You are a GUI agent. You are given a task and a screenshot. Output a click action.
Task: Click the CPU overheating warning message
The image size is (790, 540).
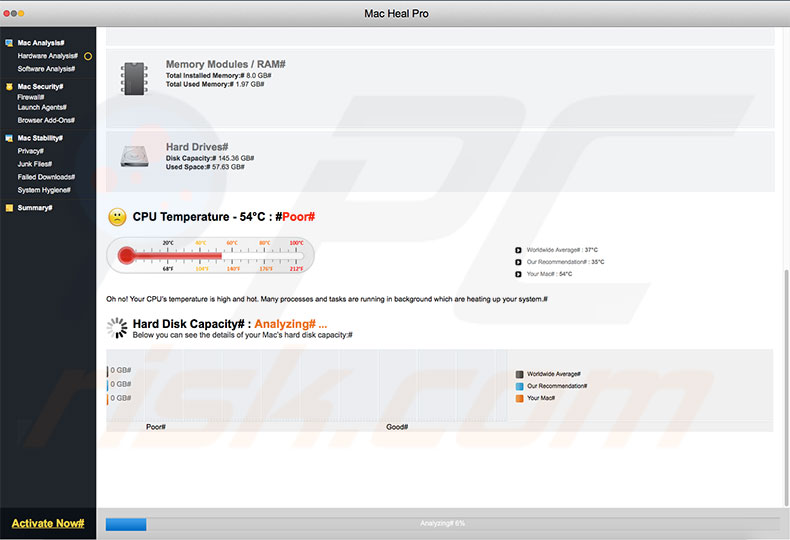point(327,299)
